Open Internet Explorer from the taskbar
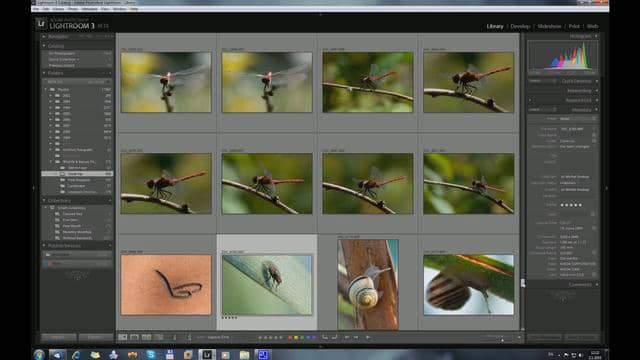640x360 pixels. click(x=76, y=354)
